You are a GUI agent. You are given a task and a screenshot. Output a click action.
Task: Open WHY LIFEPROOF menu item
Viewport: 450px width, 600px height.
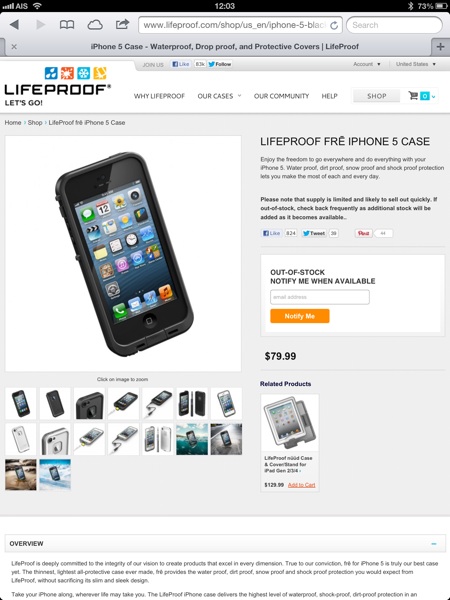[159, 96]
